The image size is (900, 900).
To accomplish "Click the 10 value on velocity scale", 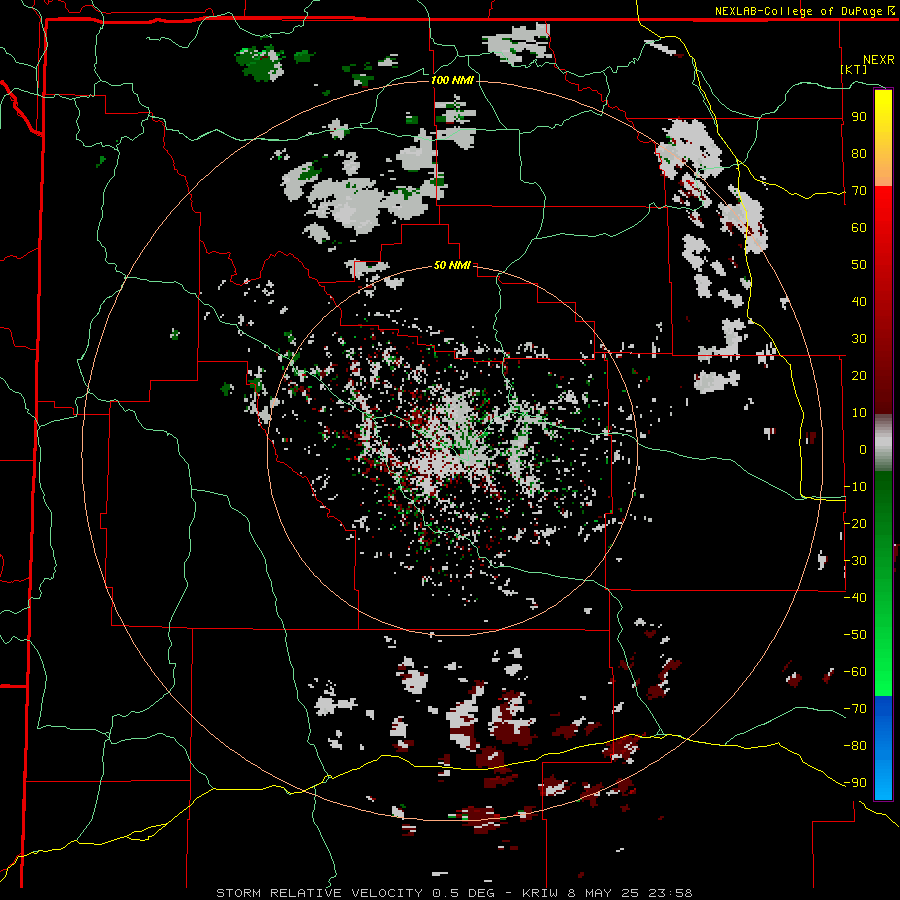I will [859, 413].
